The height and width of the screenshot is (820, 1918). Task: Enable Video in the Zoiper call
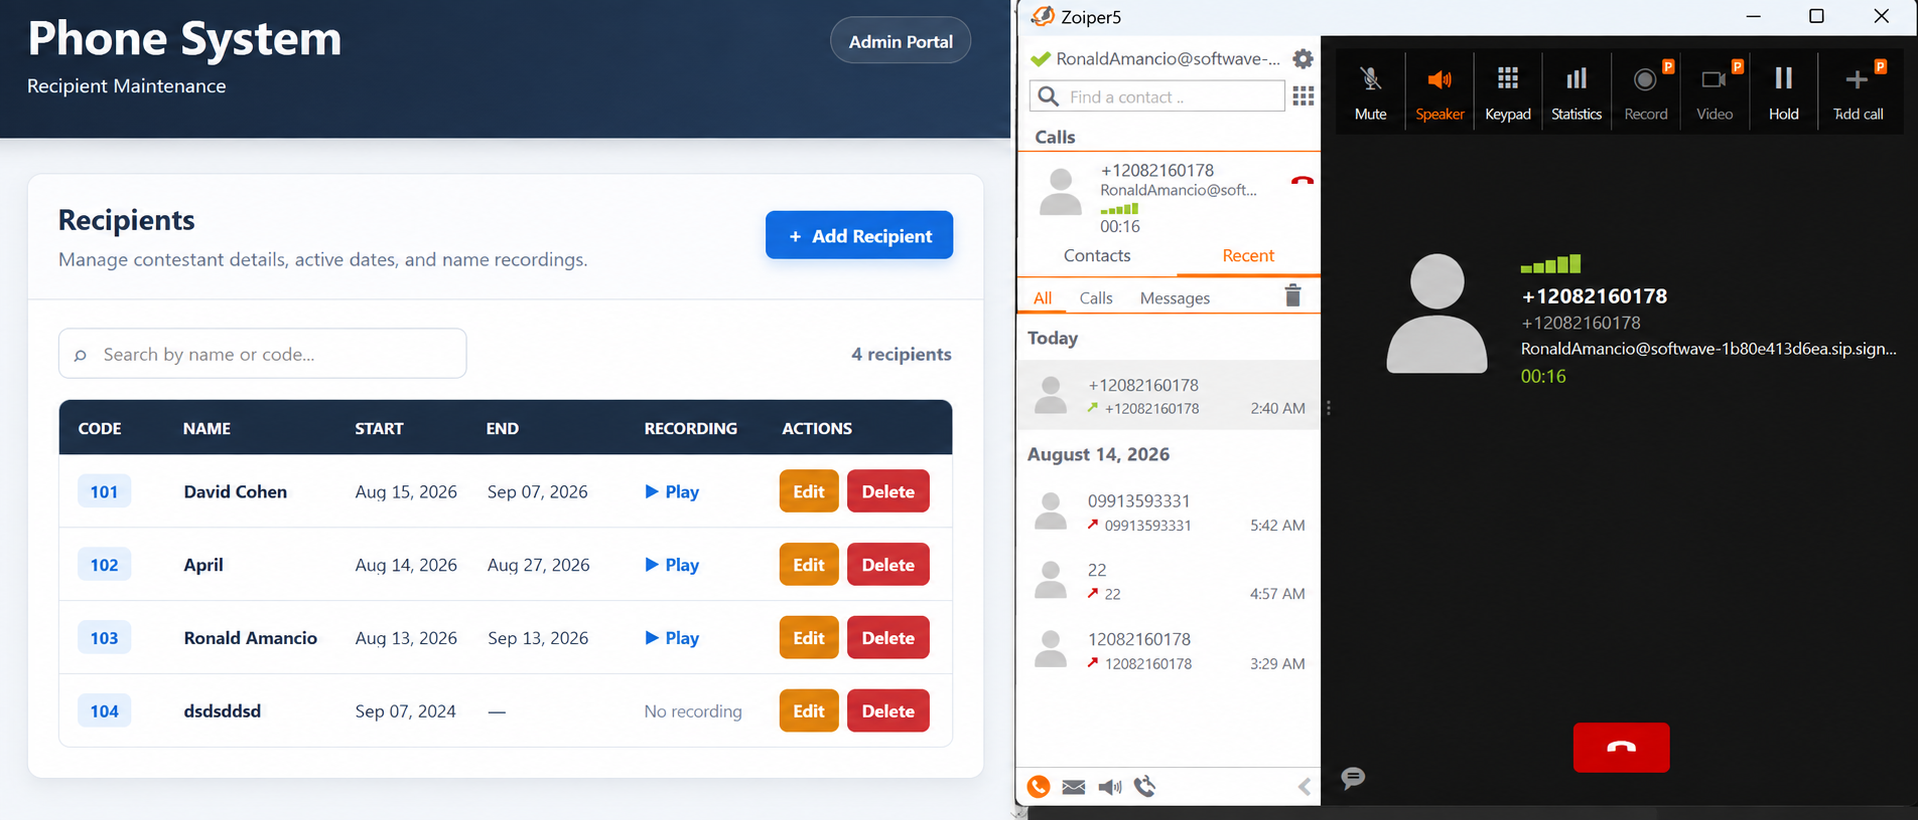click(1714, 93)
